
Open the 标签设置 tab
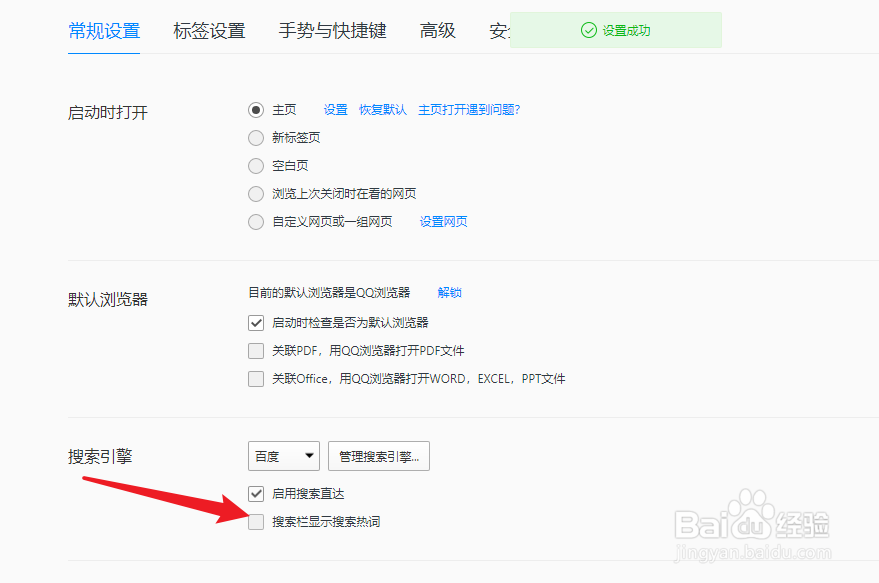click(x=209, y=31)
